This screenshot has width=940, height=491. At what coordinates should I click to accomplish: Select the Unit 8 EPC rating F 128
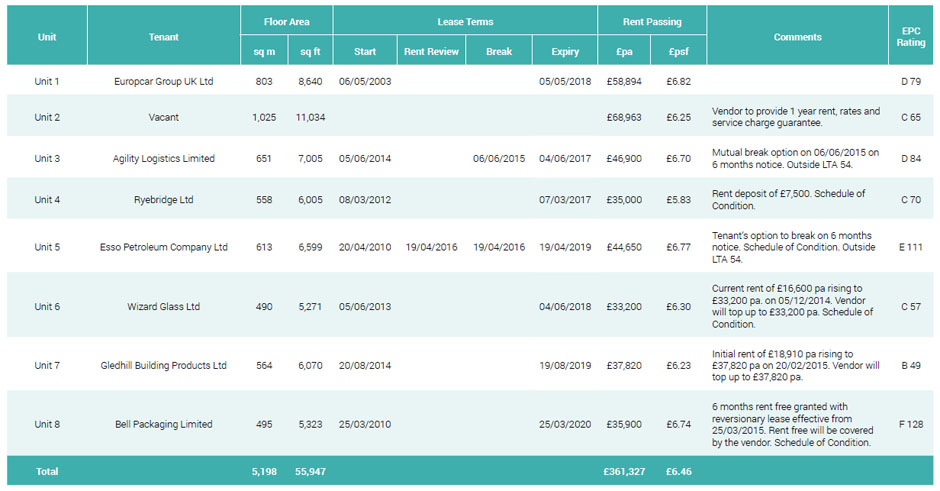[x=910, y=424]
